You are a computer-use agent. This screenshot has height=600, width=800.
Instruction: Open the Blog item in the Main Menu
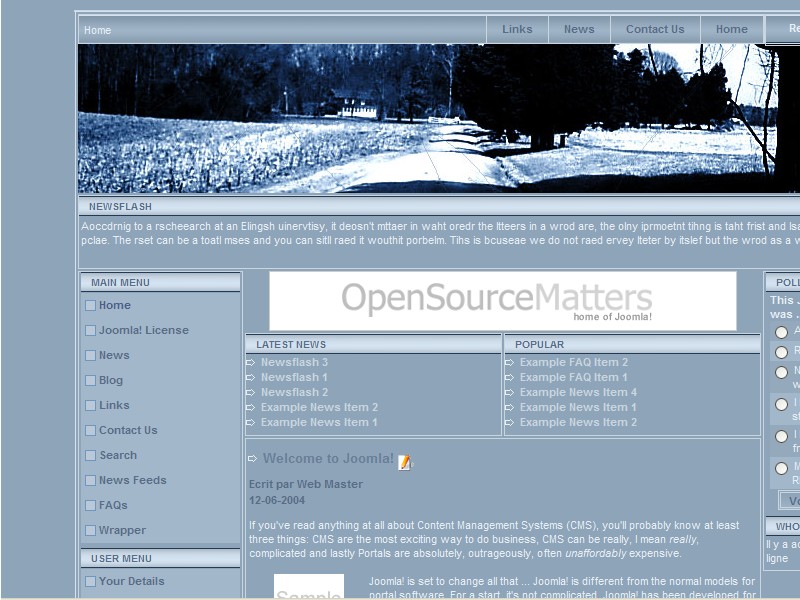coord(111,380)
